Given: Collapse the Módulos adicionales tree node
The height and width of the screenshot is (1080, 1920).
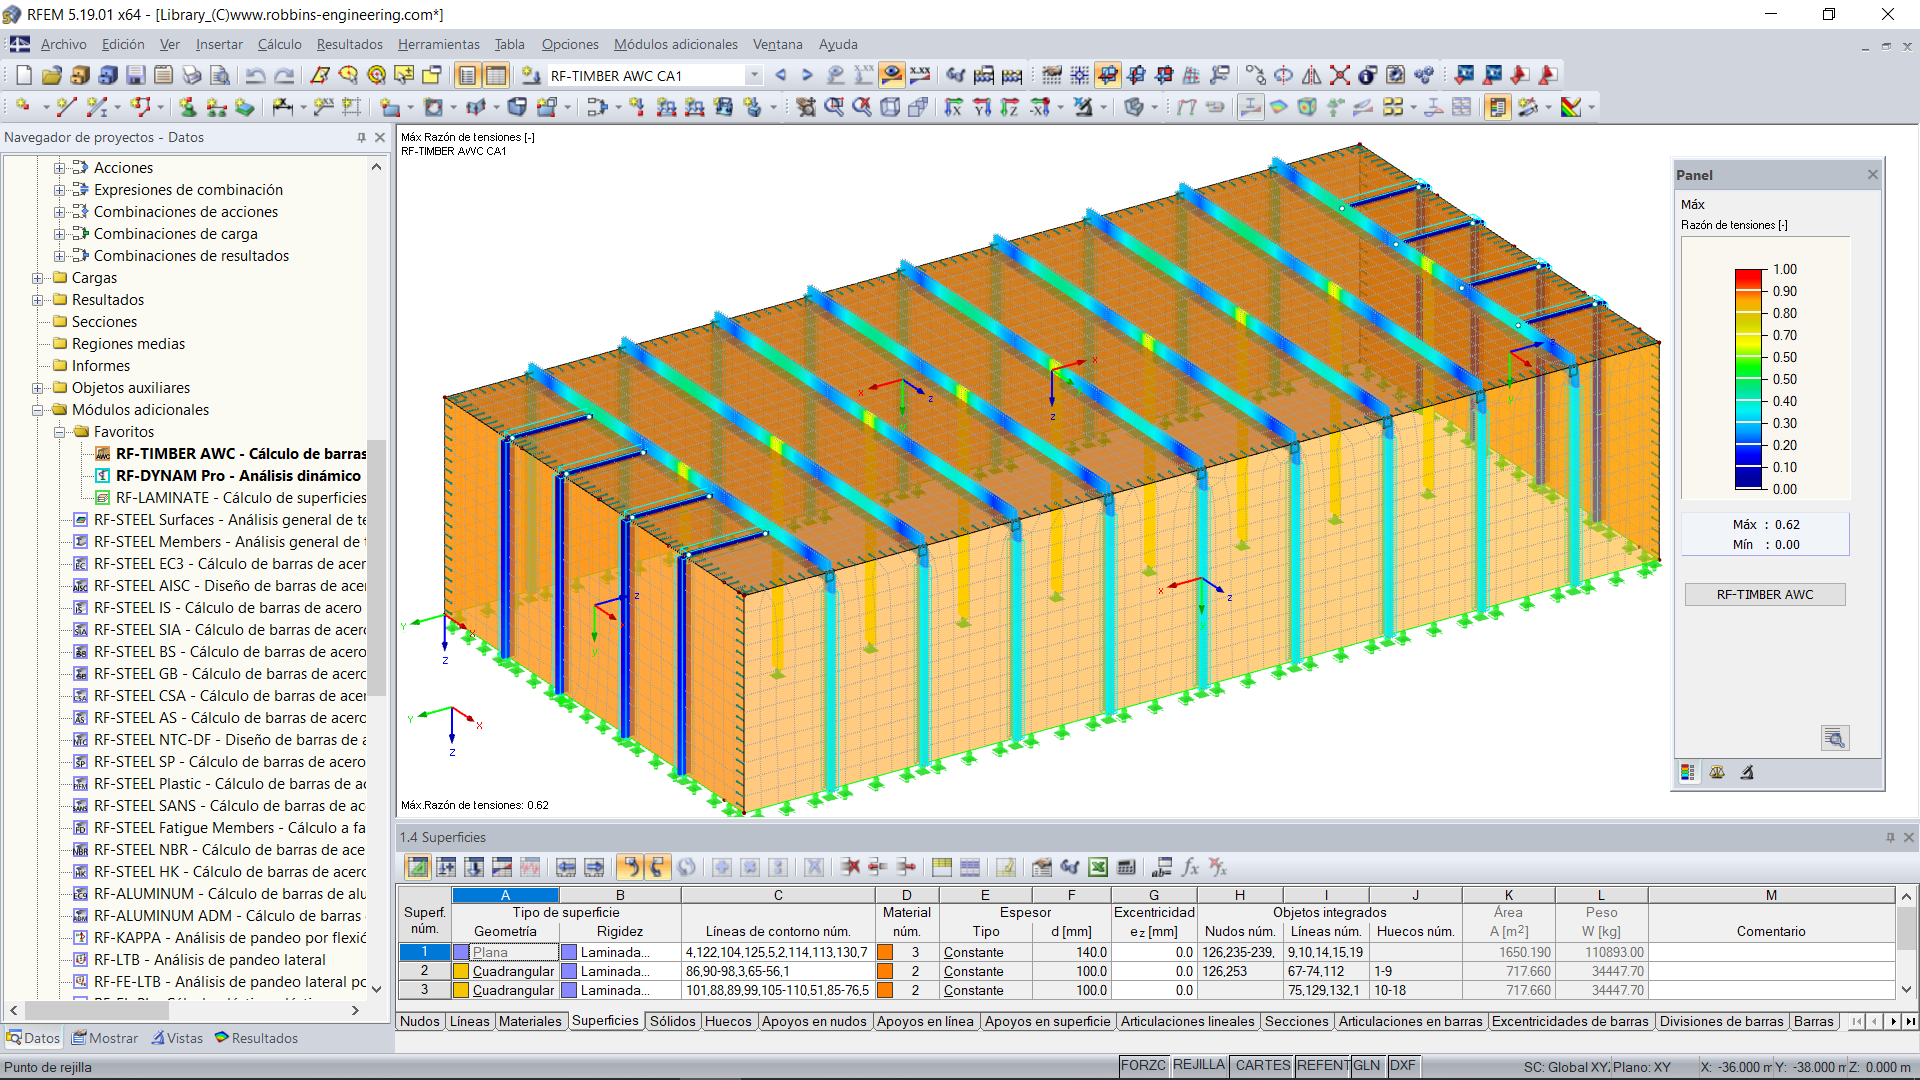Looking at the screenshot, I should click(38, 410).
